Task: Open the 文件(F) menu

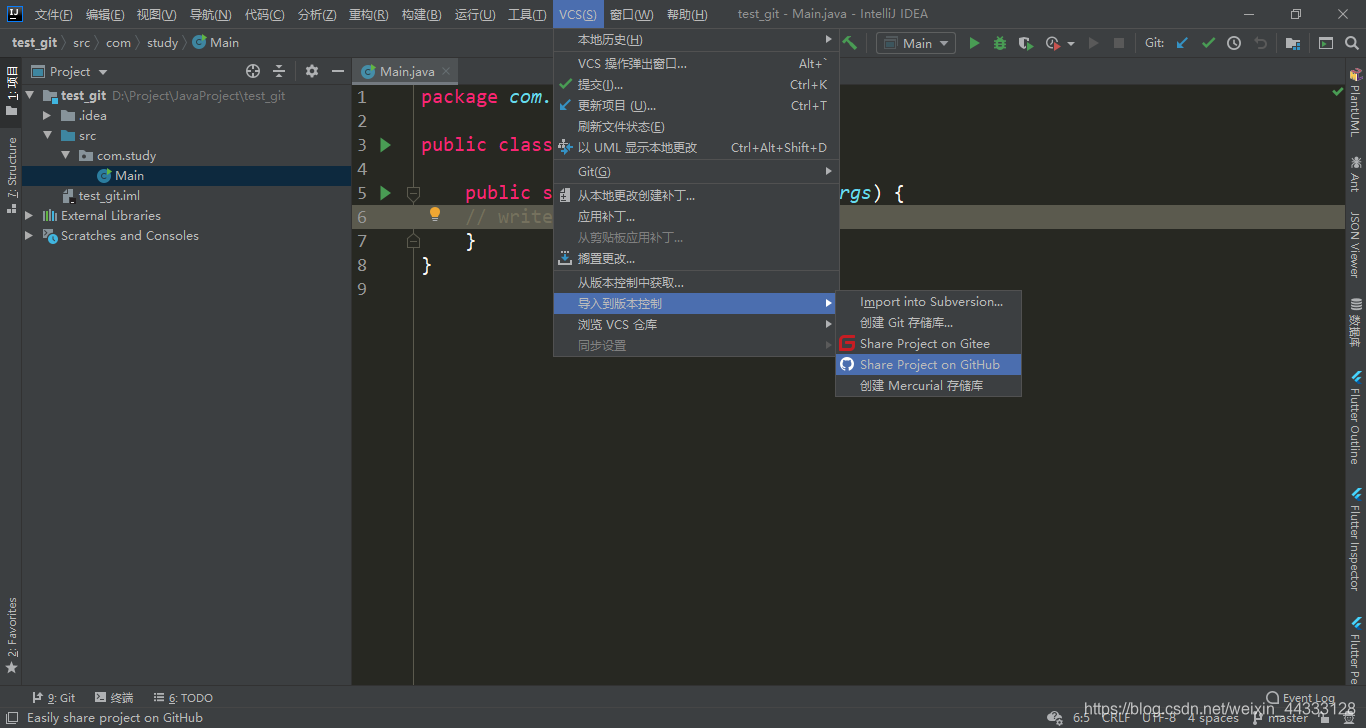Action: tap(53, 15)
